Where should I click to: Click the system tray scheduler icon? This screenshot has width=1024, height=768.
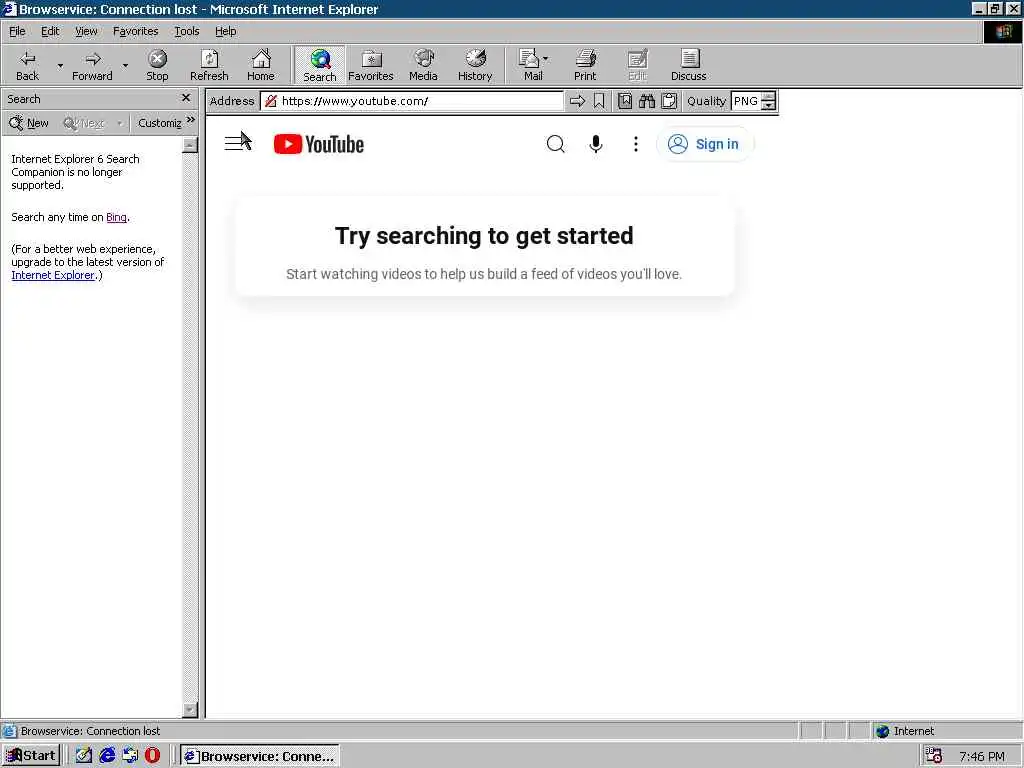pyautogui.click(x=934, y=756)
